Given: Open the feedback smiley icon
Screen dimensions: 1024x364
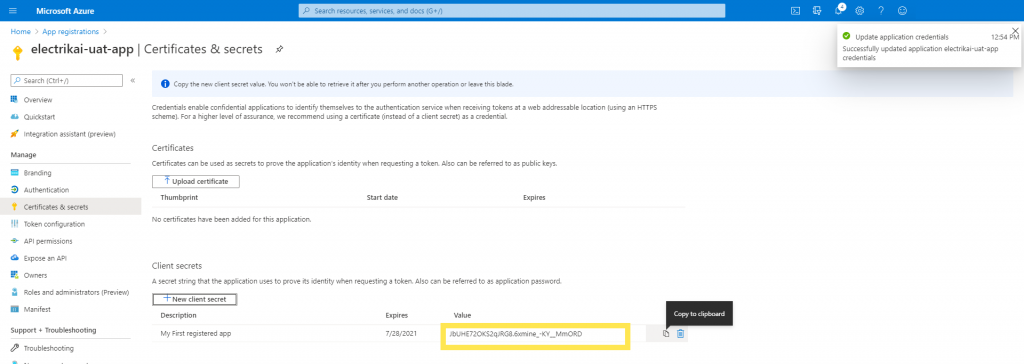Looking at the screenshot, I should click(903, 10).
